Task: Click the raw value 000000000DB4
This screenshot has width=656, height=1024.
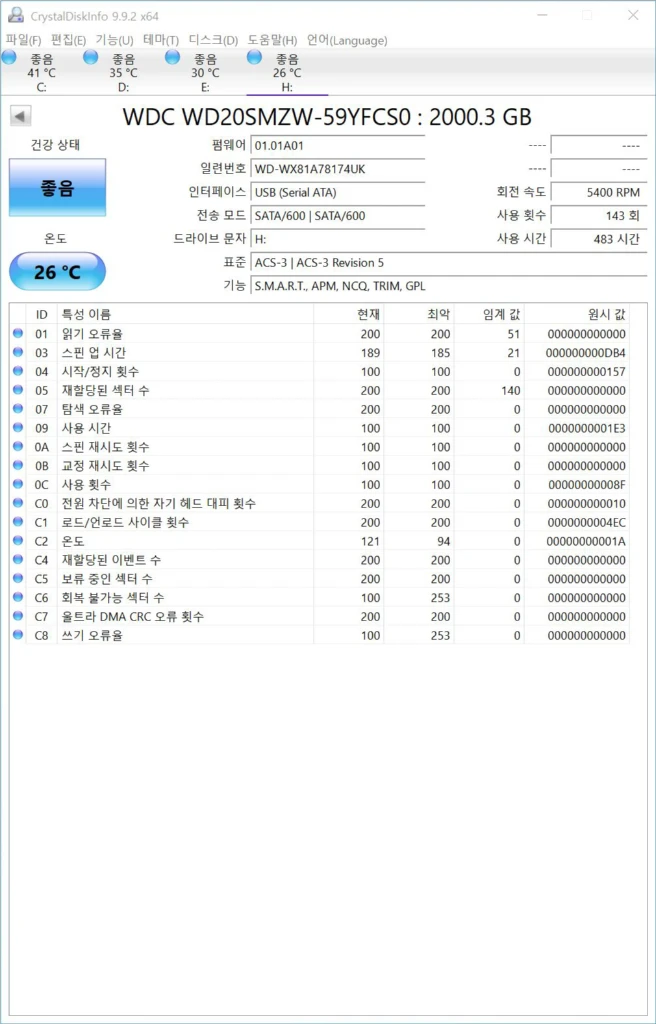Action: (585, 353)
